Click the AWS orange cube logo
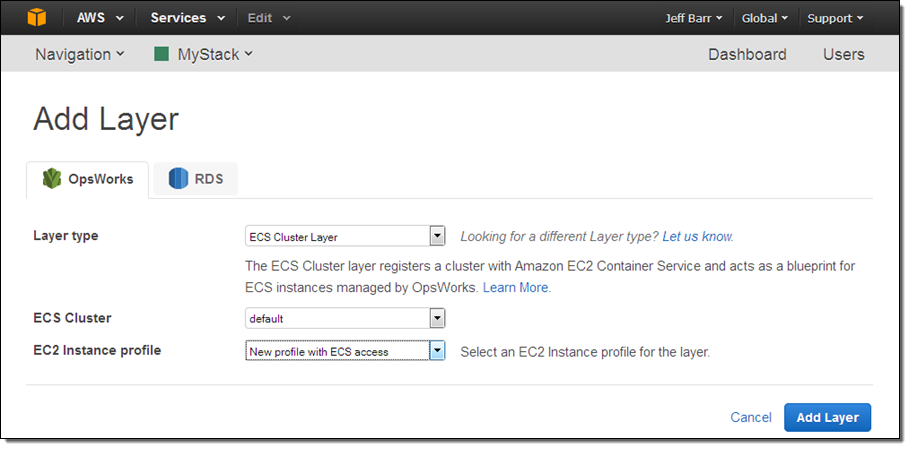Viewport: 910px width, 449px height. 36,18
